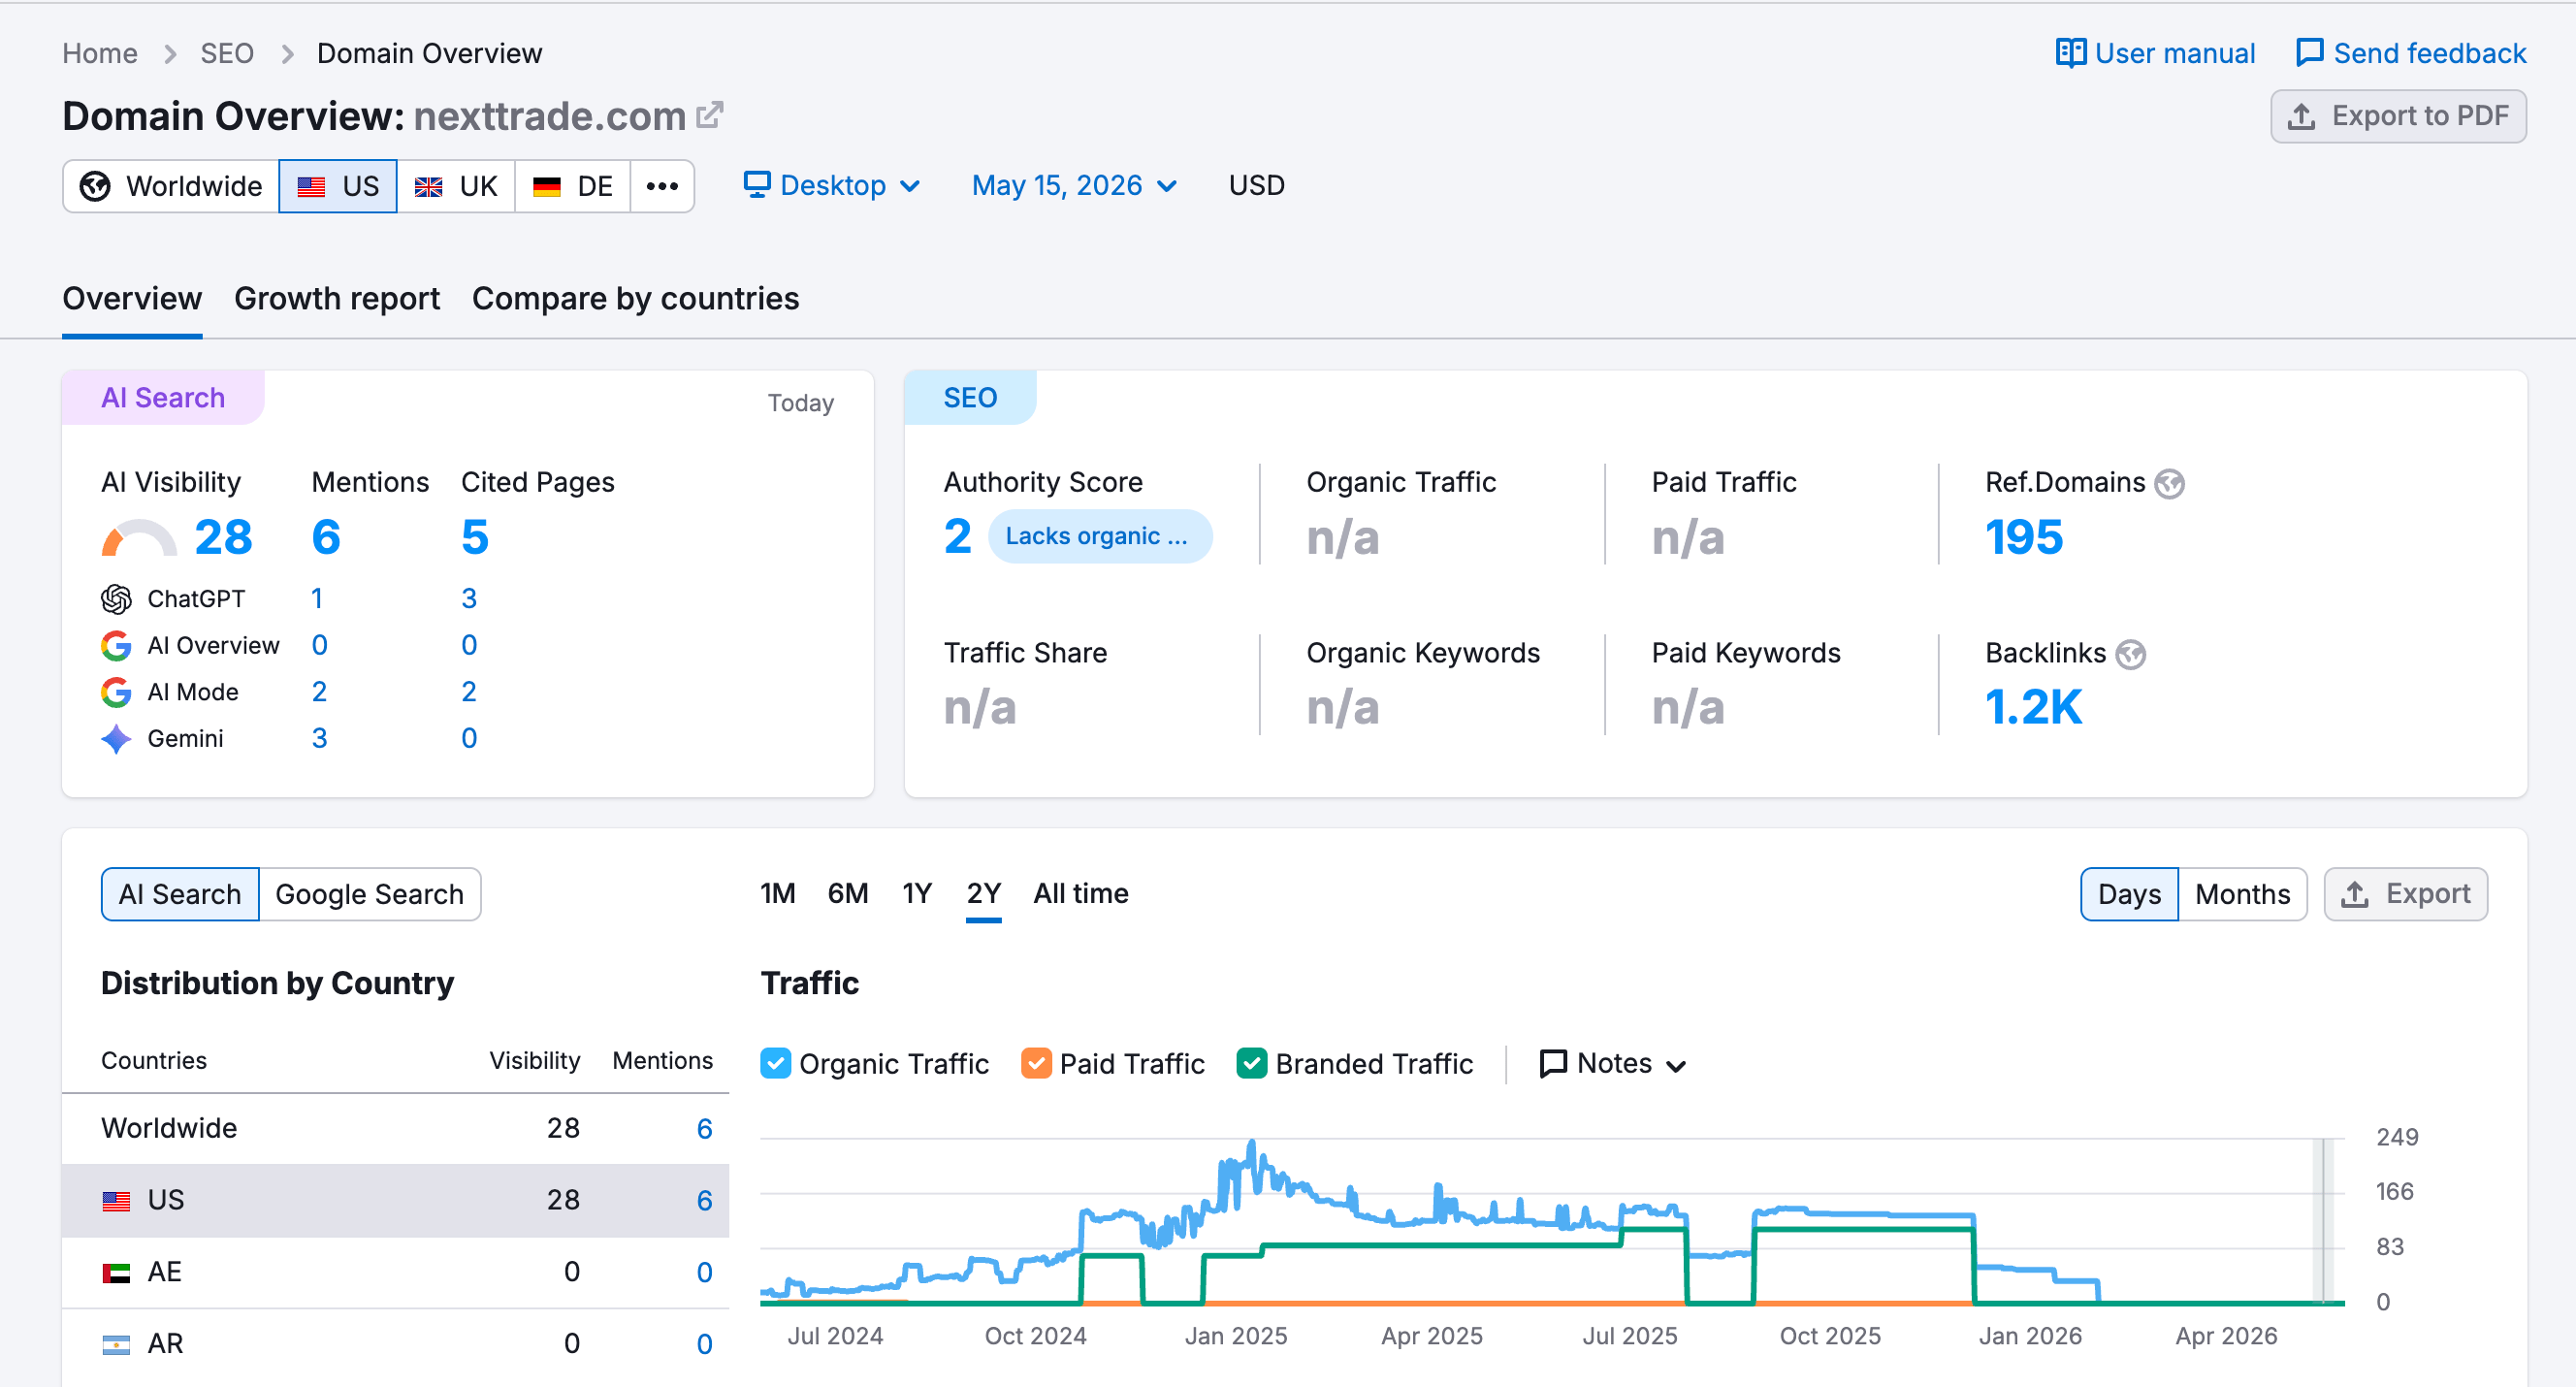The height and width of the screenshot is (1387, 2576).
Task: Expand the Notes dropdown
Action: click(x=1613, y=1064)
